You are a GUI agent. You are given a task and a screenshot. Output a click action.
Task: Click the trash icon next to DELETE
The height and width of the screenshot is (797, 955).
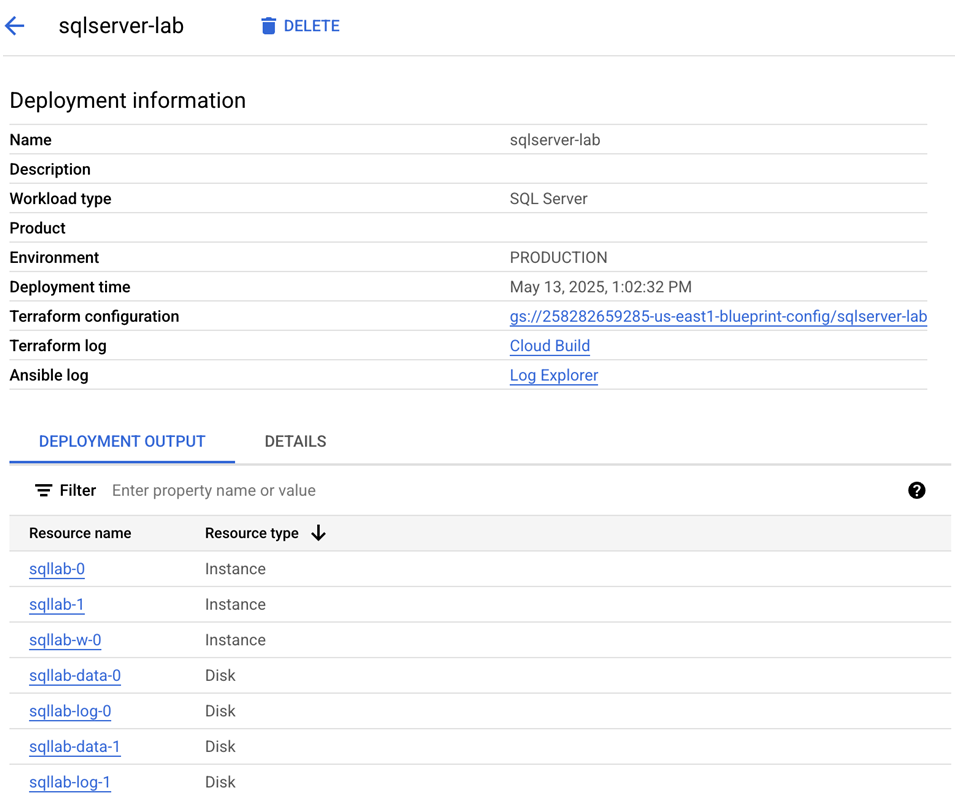coord(268,25)
